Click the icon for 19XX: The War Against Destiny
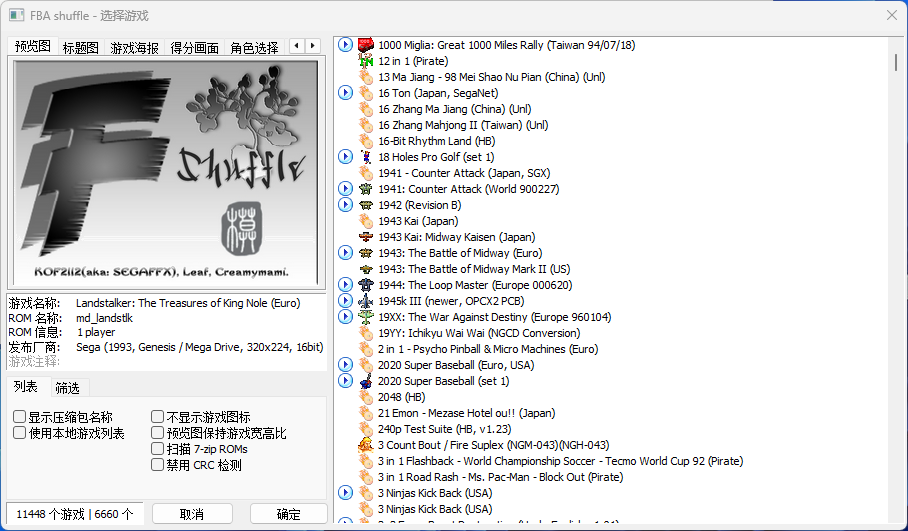The height and width of the screenshot is (531, 908). point(366,317)
